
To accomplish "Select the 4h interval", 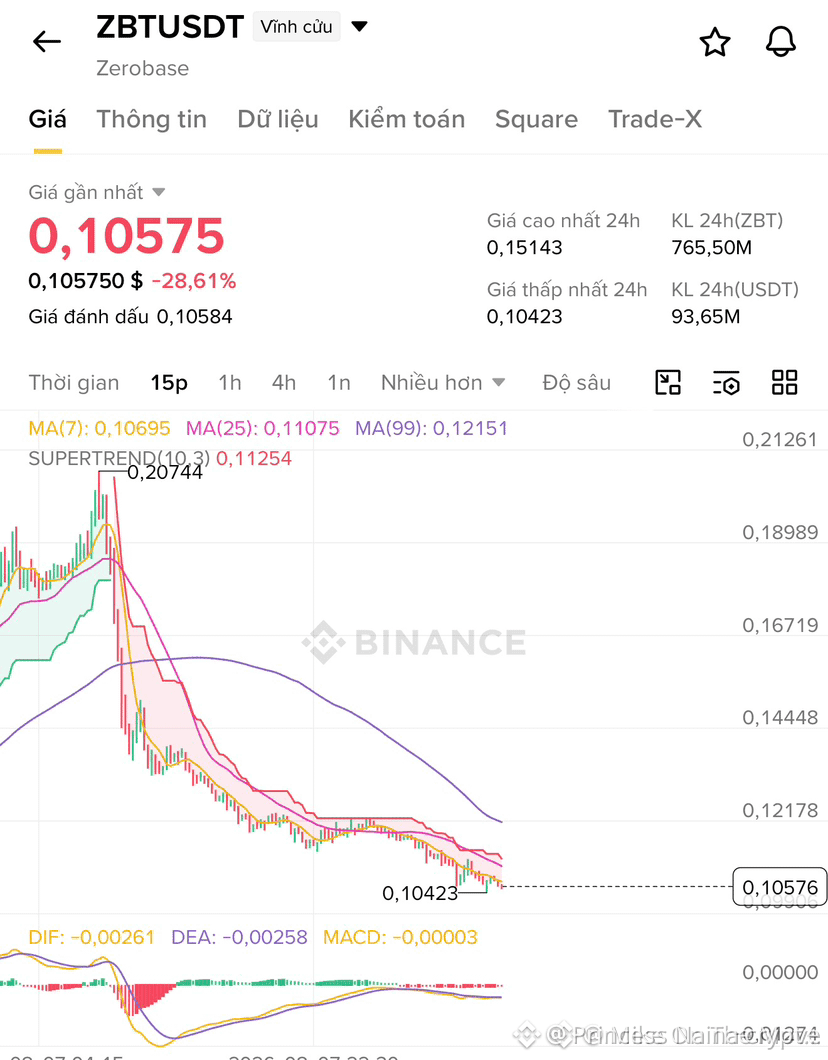I will pyautogui.click(x=284, y=383).
